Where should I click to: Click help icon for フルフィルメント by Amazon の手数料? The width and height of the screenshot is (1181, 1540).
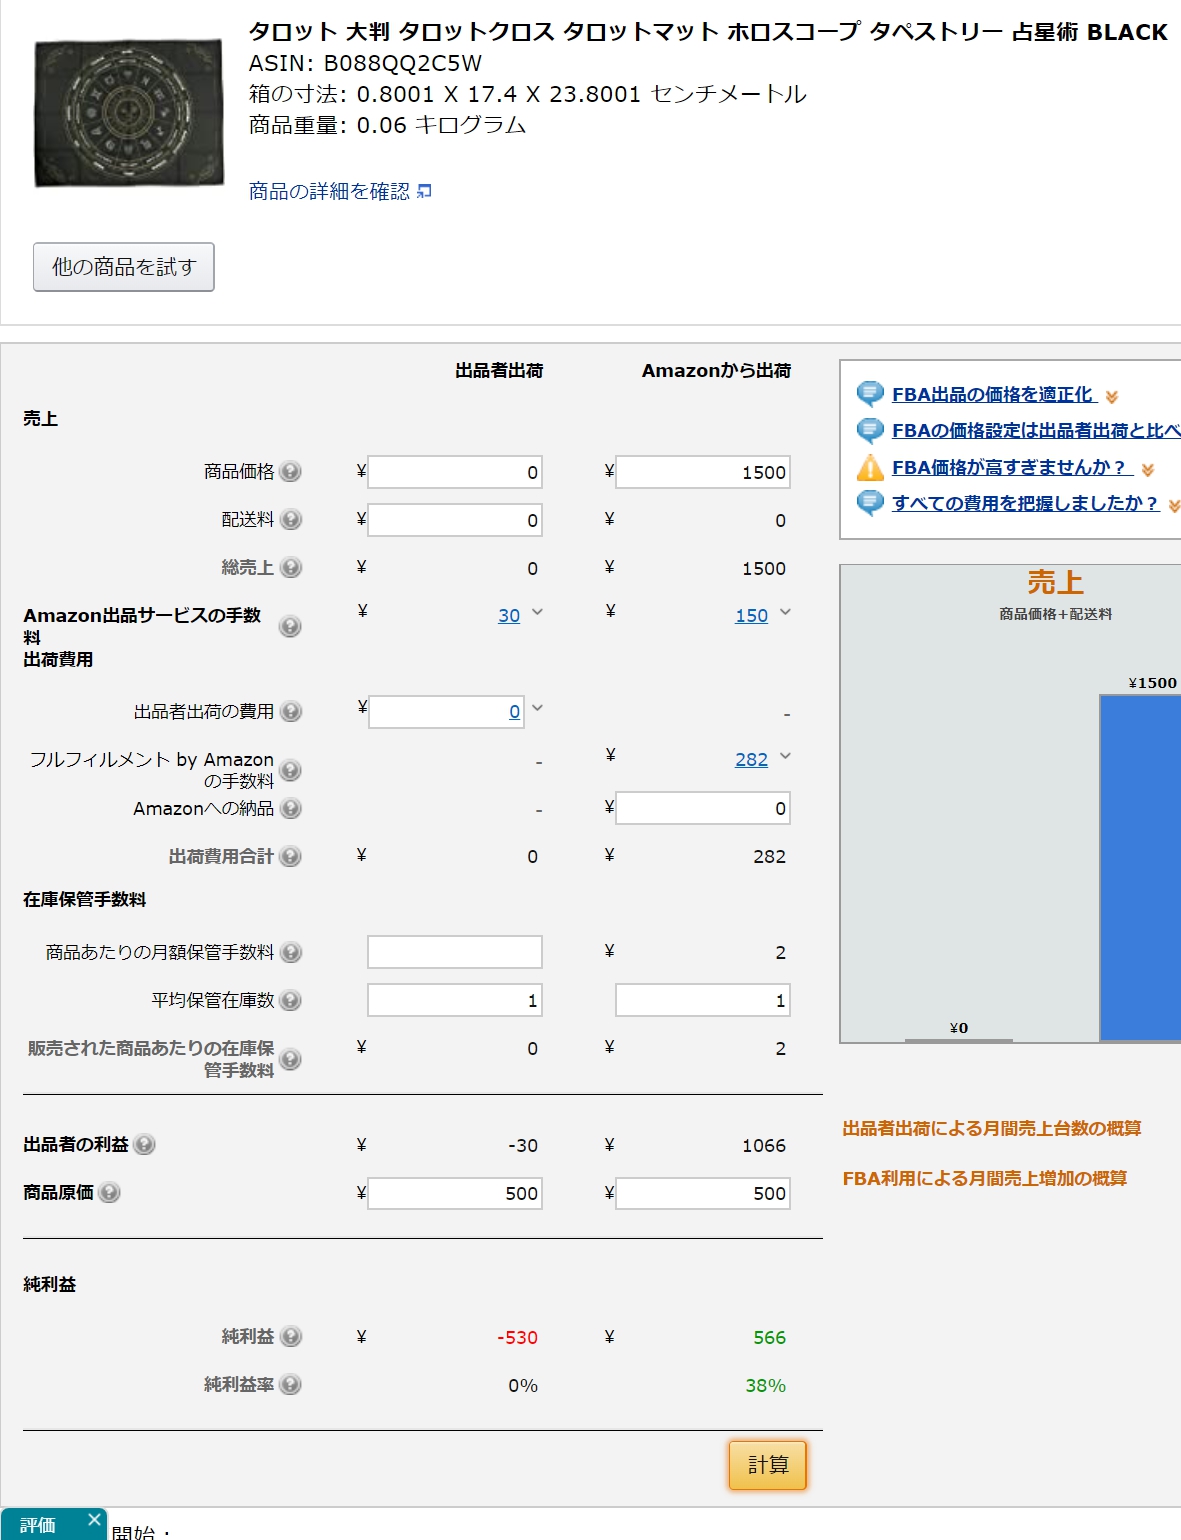(290, 770)
